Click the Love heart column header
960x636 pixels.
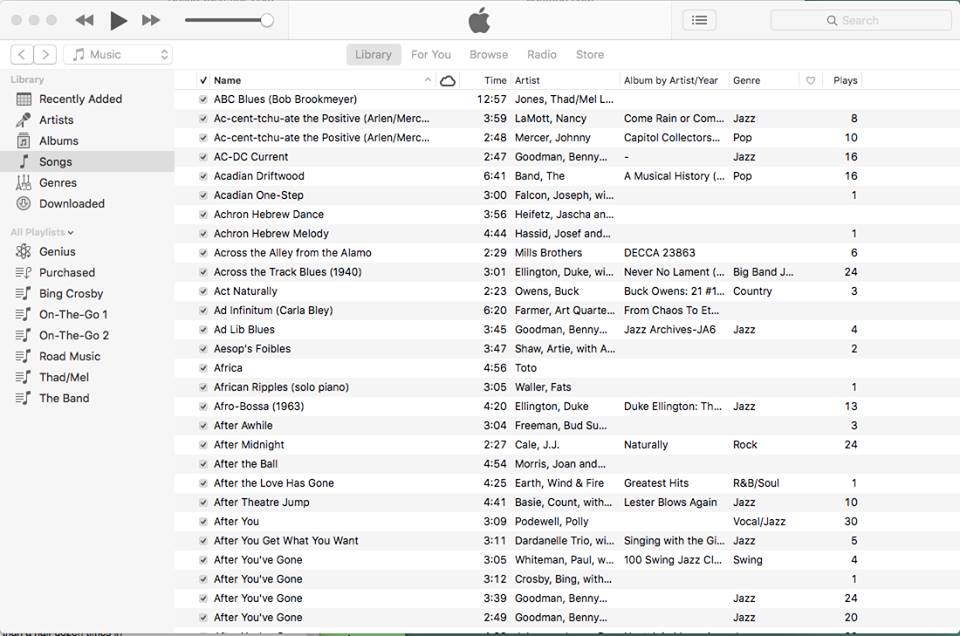point(811,80)
